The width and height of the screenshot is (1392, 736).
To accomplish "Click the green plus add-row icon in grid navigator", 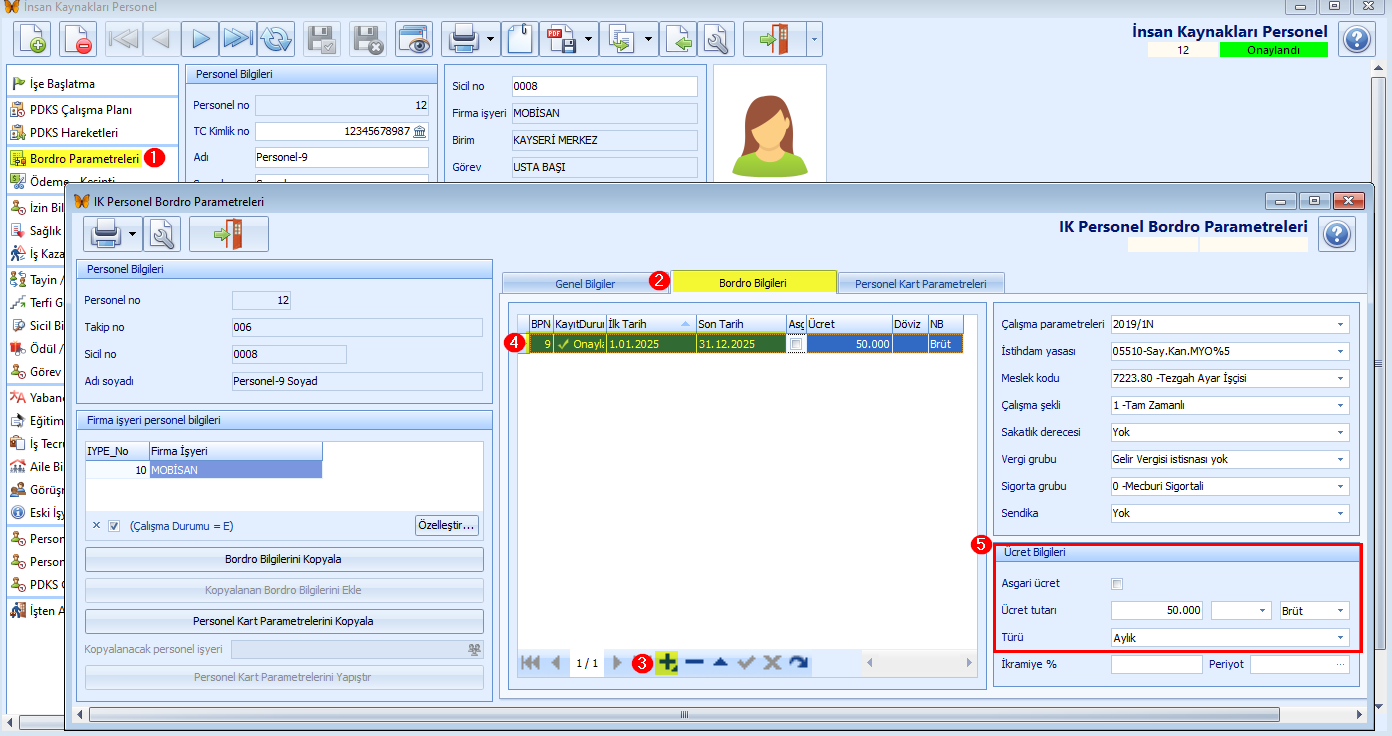I will coord(667,662).
